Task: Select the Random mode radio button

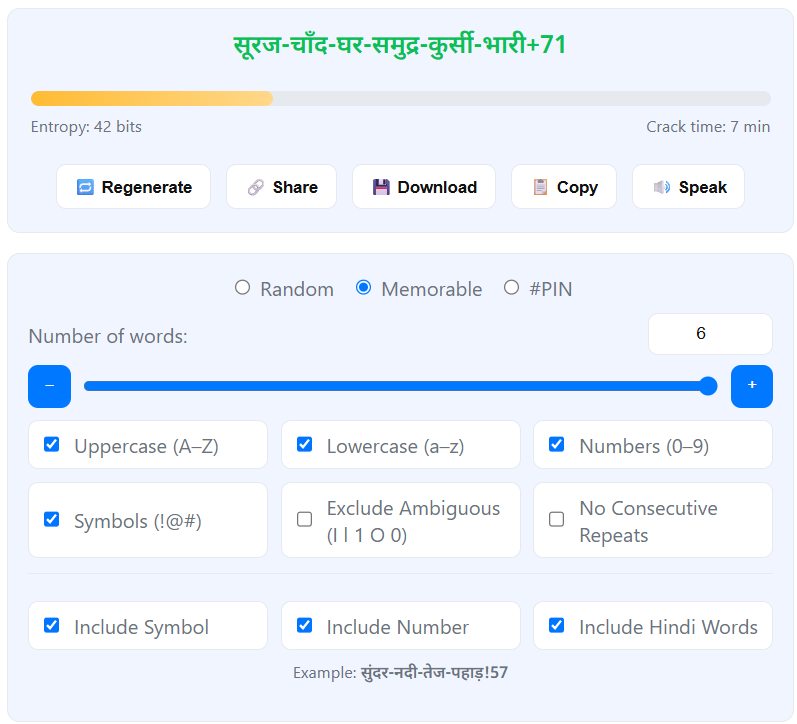Action: pos(242,288)
